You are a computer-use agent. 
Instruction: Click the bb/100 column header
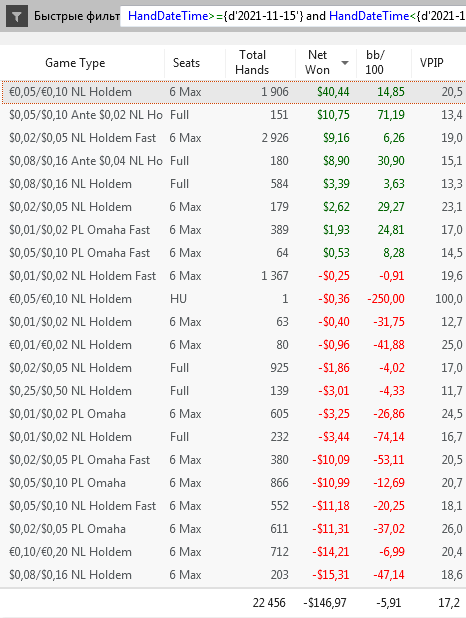375,62
